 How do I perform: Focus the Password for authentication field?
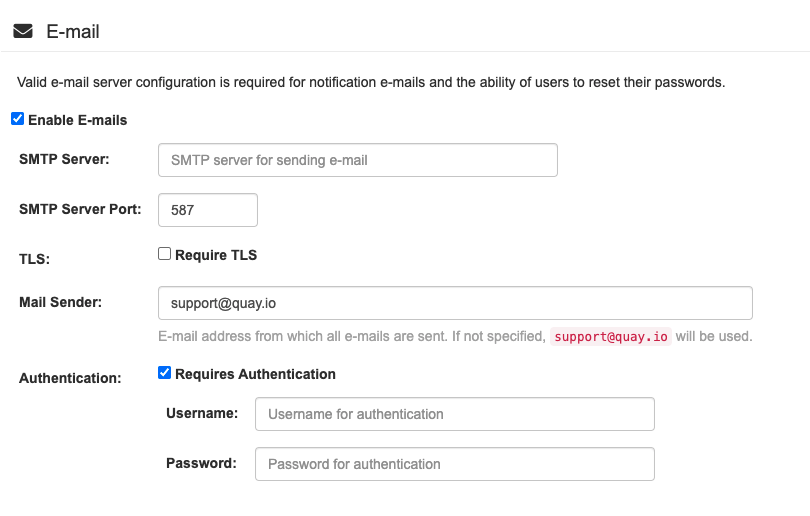[x=454, y=464]
